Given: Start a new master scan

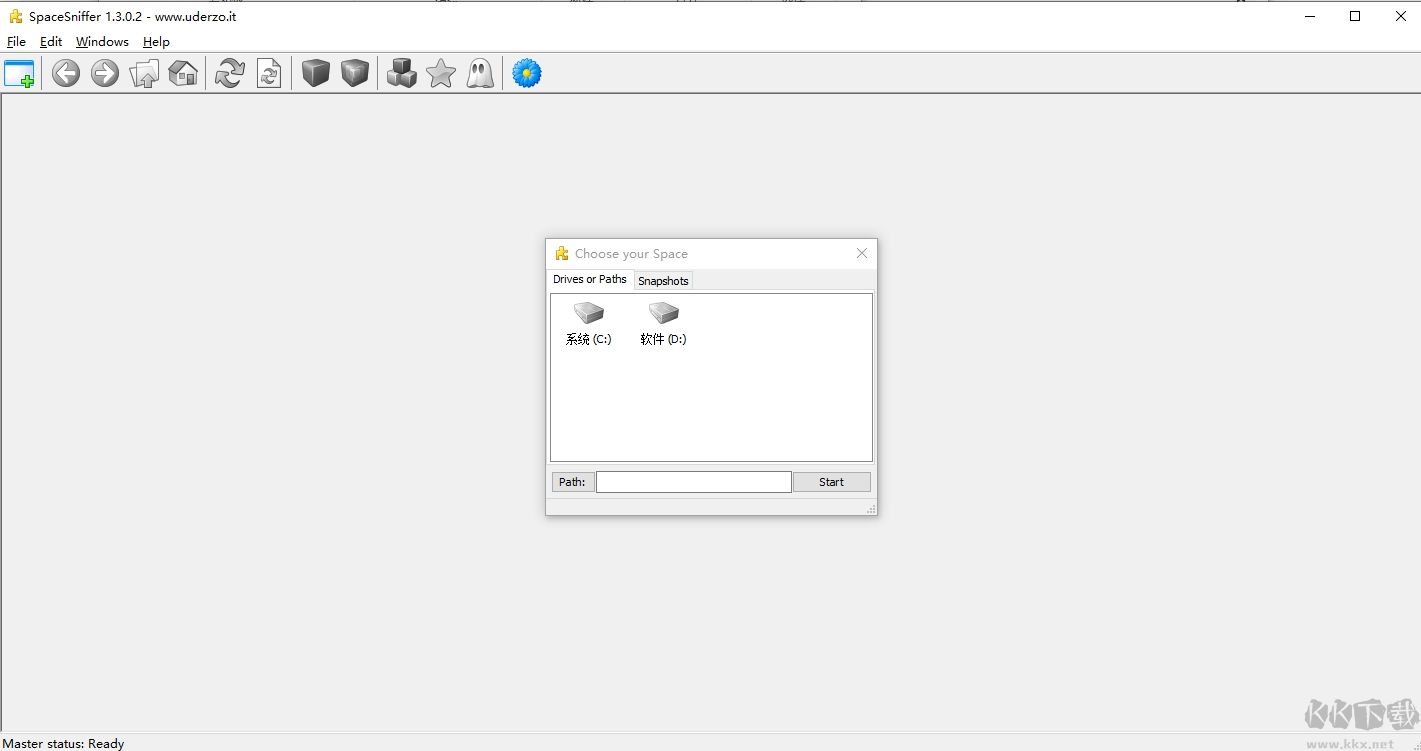Looking at the screenshot, I should 230,74.
